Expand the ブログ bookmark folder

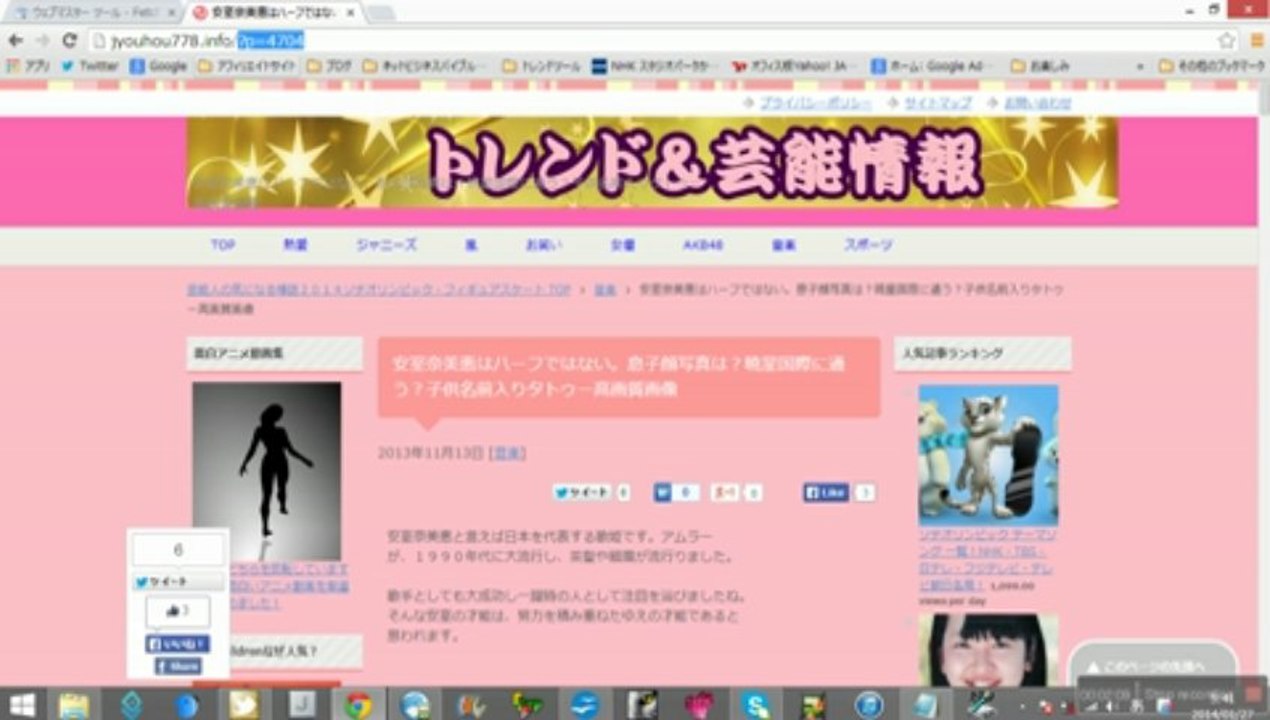pyautogui.click(x=329, y=66)
